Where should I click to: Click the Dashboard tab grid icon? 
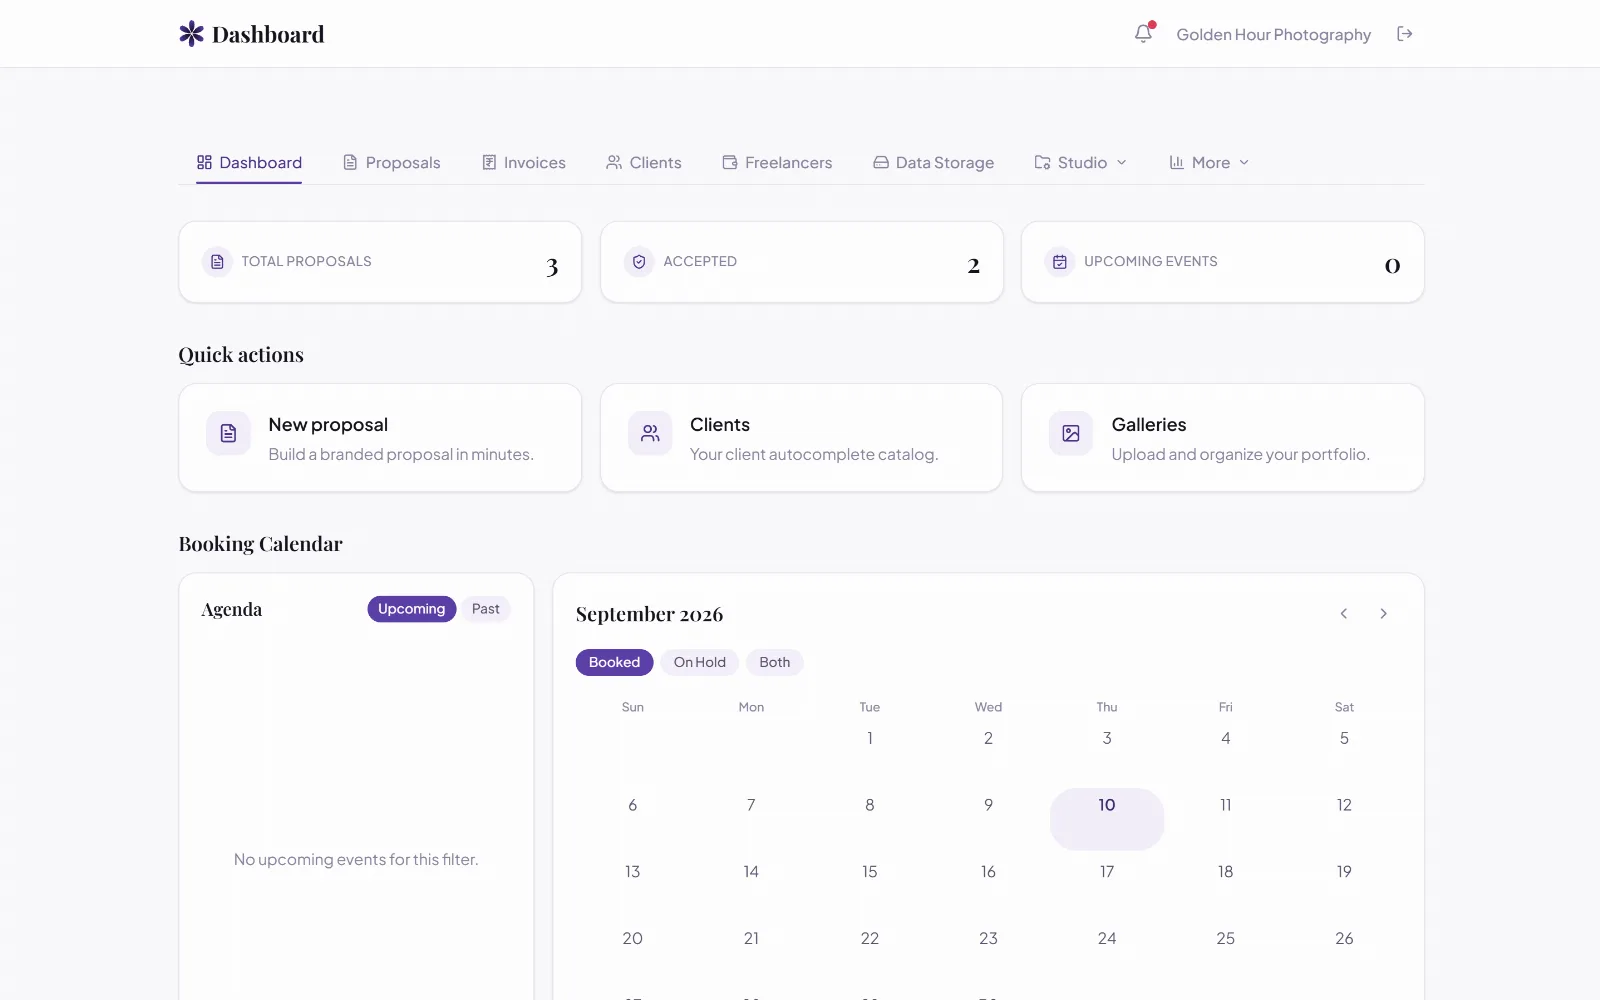[204, 162]
